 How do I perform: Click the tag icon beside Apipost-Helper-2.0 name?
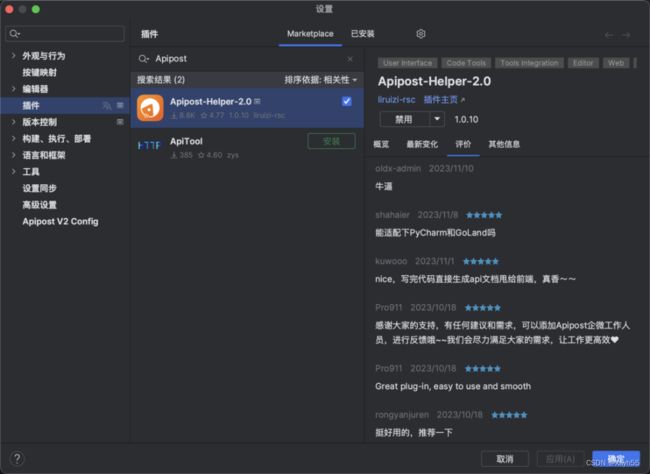[x=257, y=101]
